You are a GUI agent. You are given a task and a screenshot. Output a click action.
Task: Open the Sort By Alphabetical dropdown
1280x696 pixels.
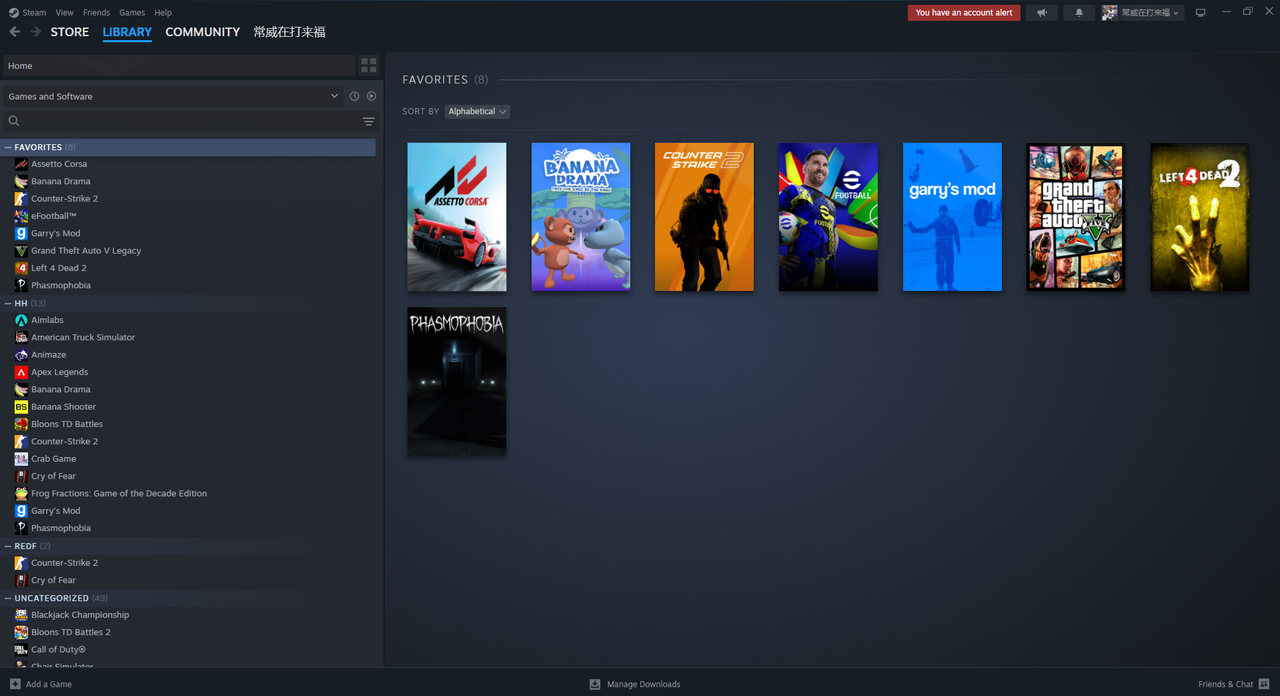pyautogui.click(x=477, y=111)
